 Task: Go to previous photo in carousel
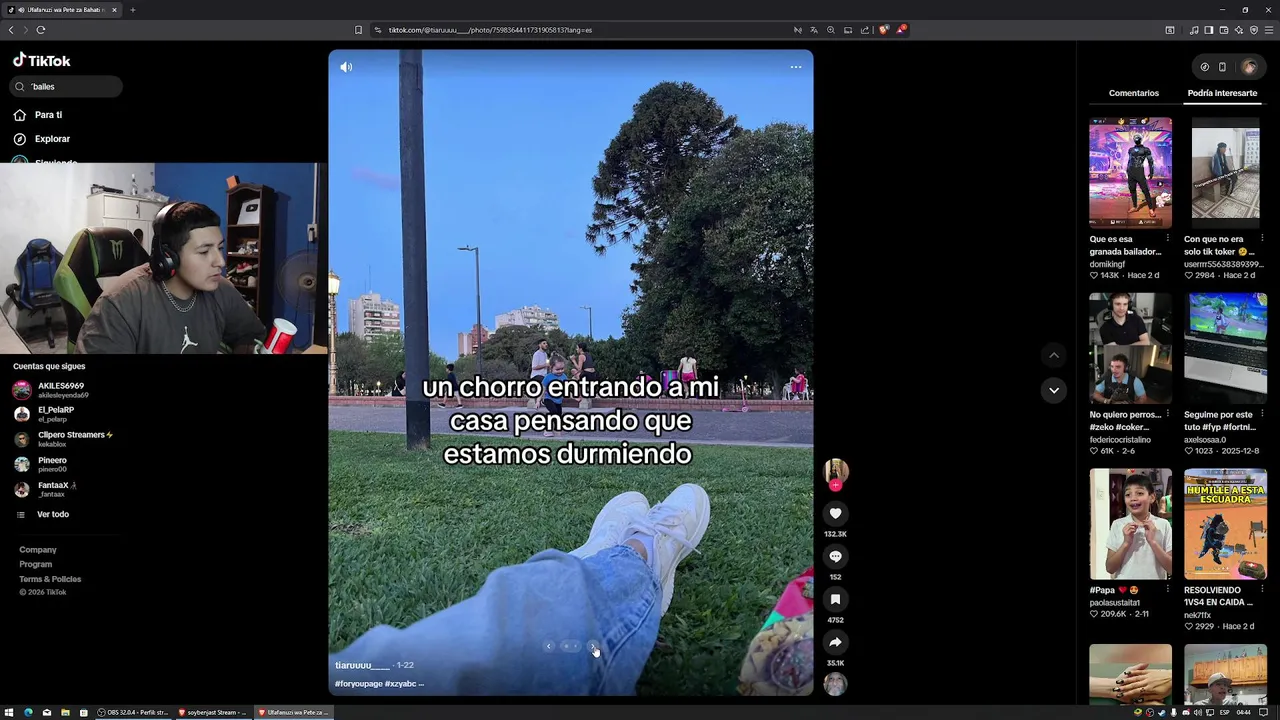click(x=548, y=646)
